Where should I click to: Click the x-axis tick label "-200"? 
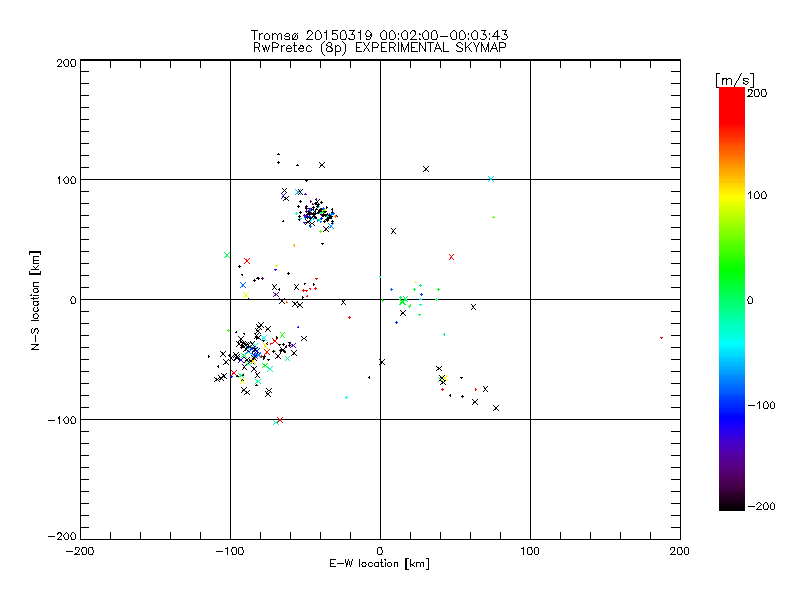click(x=80, y=552)
